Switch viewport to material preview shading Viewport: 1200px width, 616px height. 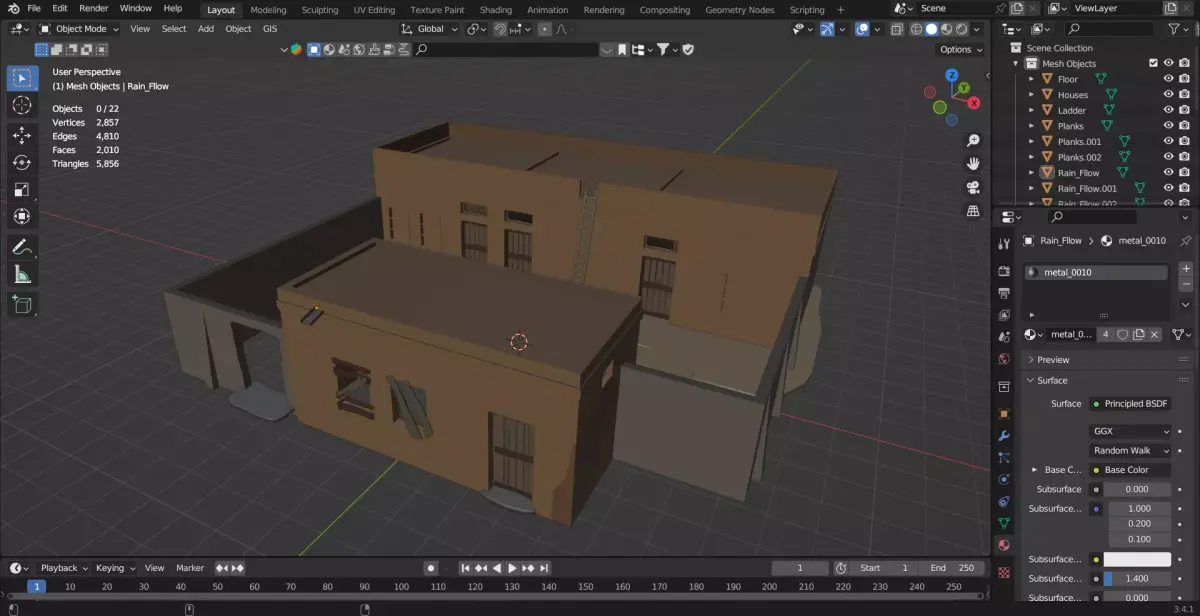946,29
